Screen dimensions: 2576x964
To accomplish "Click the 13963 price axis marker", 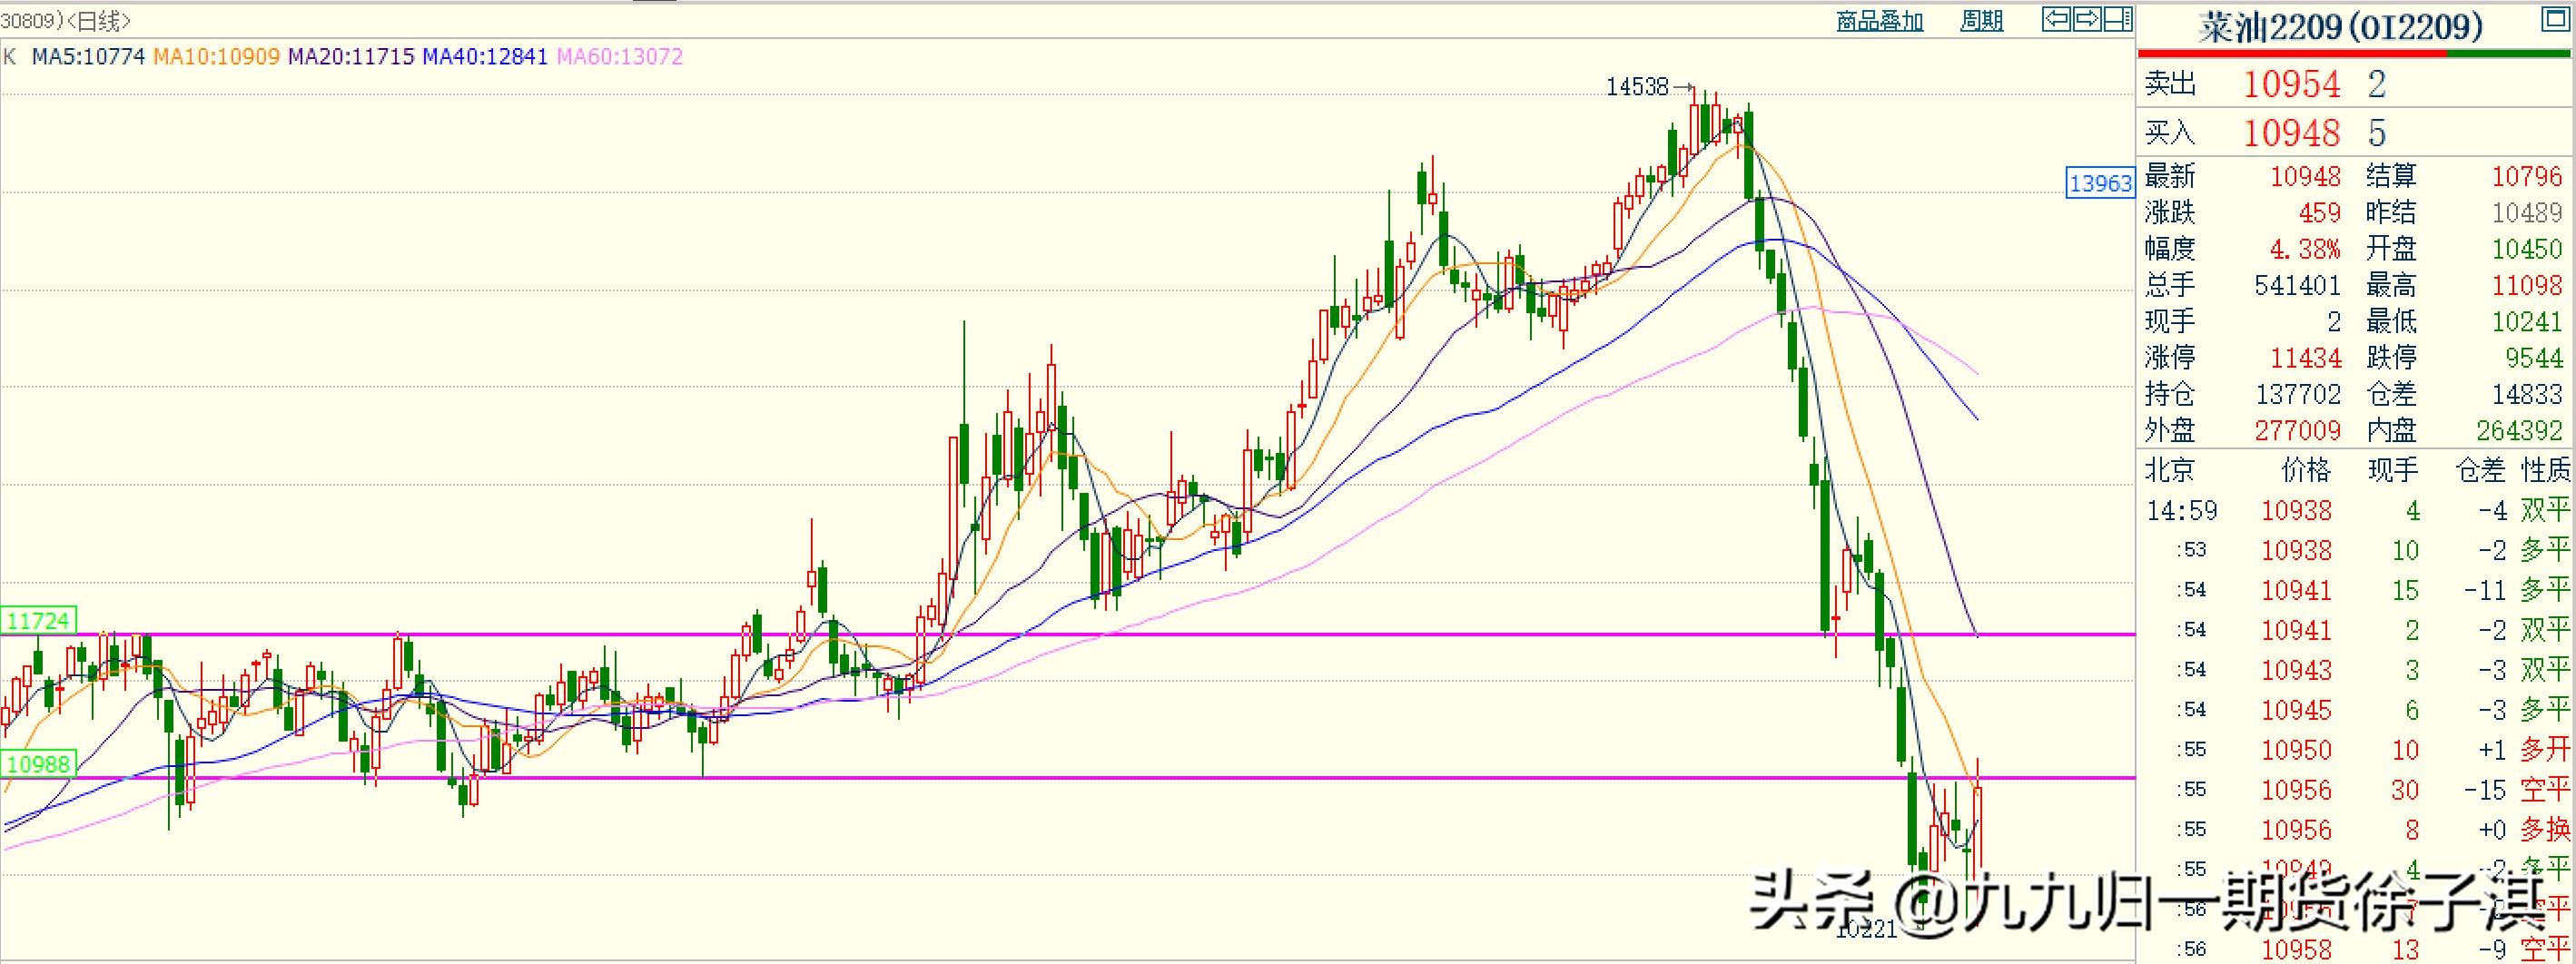I will click(x=2100, y=183).
